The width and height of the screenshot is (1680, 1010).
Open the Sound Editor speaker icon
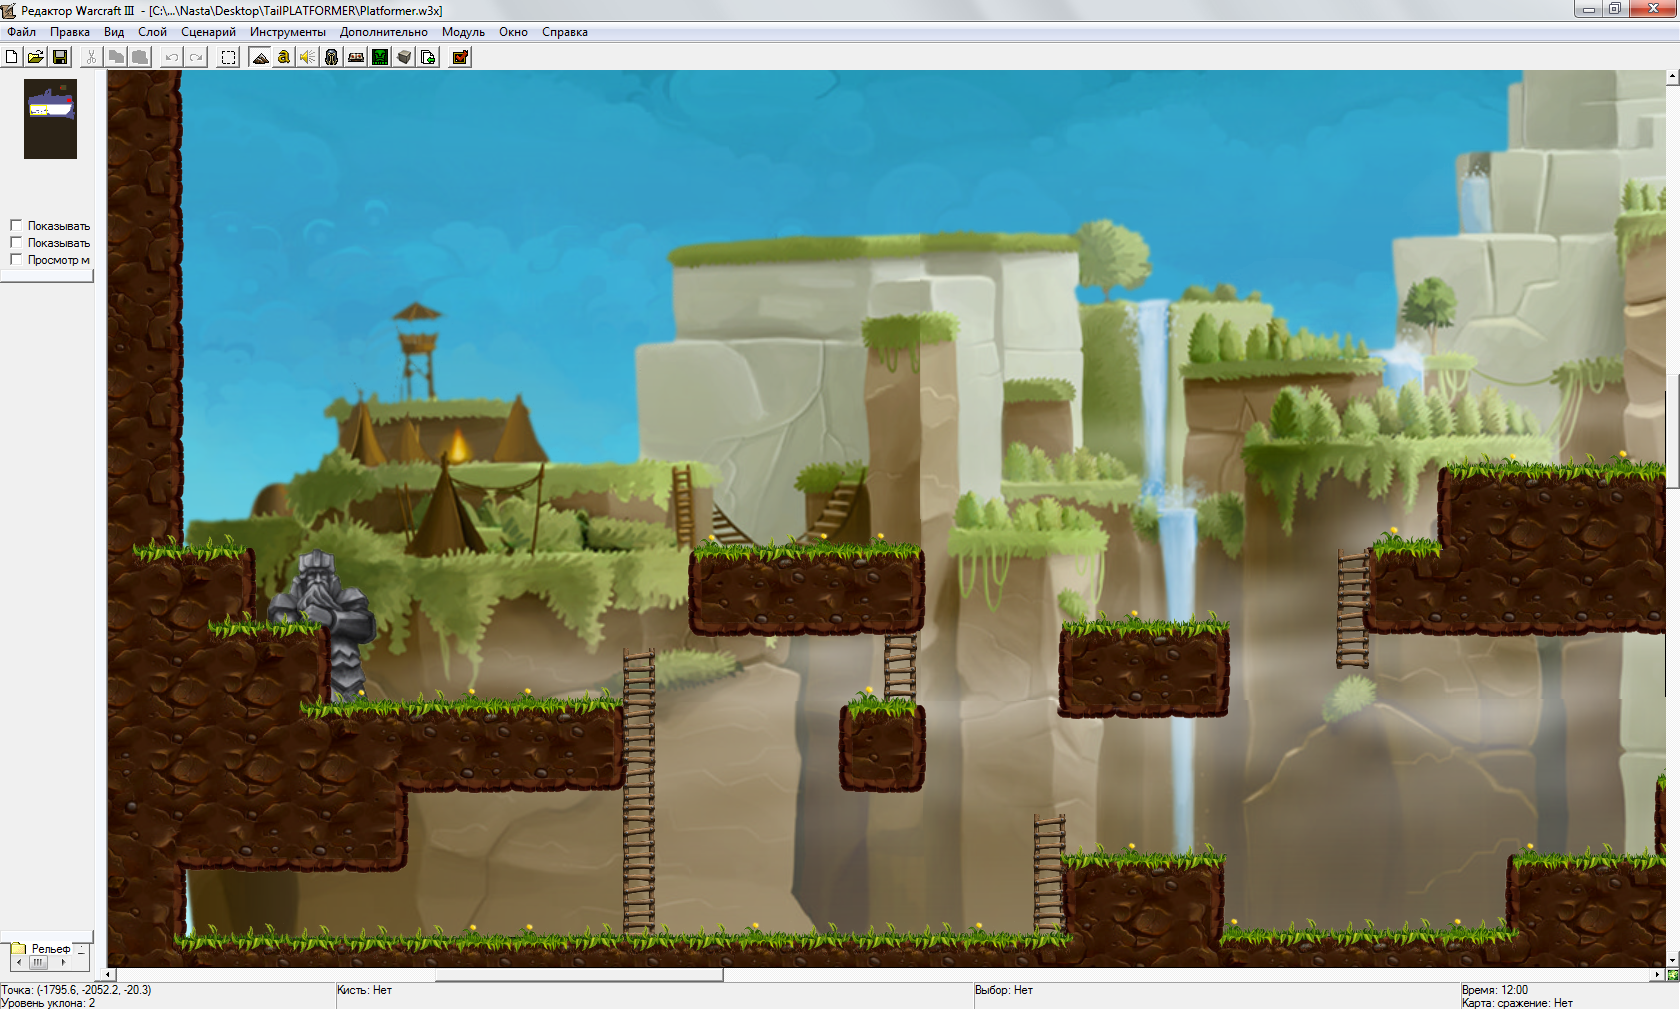(x=308, y=57)
